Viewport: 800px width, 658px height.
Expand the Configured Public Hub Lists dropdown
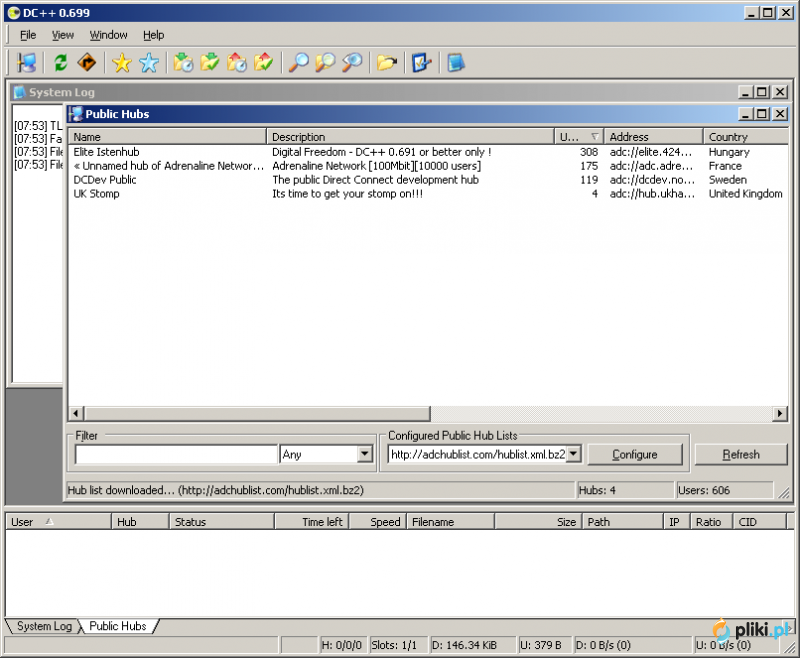coord(573,454)
